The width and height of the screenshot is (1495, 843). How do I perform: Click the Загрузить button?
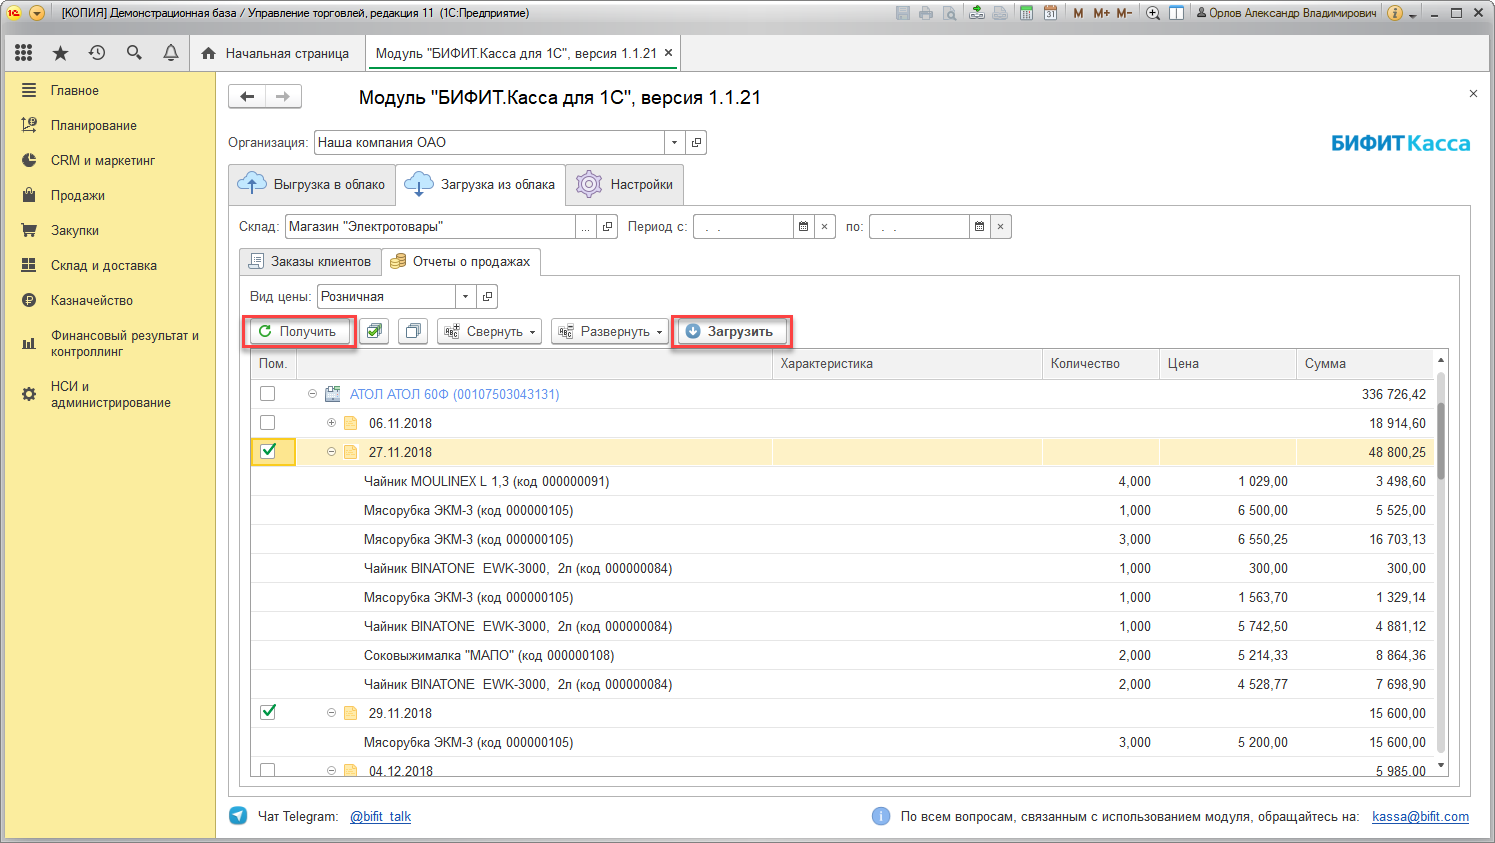(x=732, y=331)
